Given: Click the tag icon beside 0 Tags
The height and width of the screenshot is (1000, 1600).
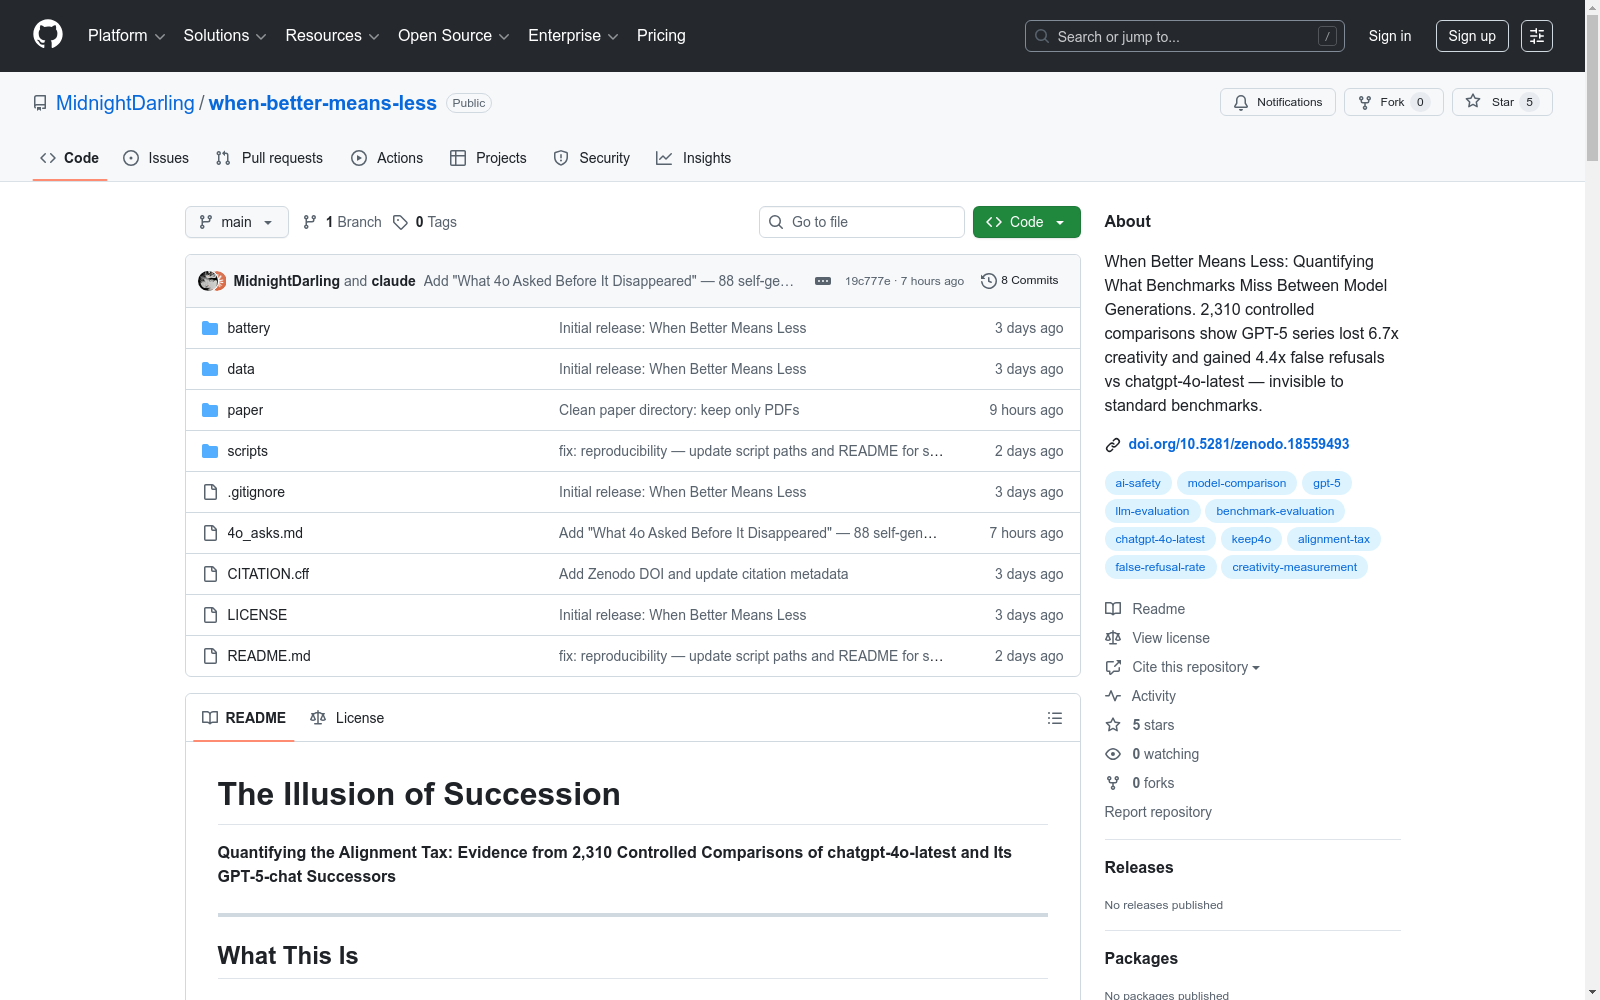Looking at the screenshot, I should coord(400,222).
